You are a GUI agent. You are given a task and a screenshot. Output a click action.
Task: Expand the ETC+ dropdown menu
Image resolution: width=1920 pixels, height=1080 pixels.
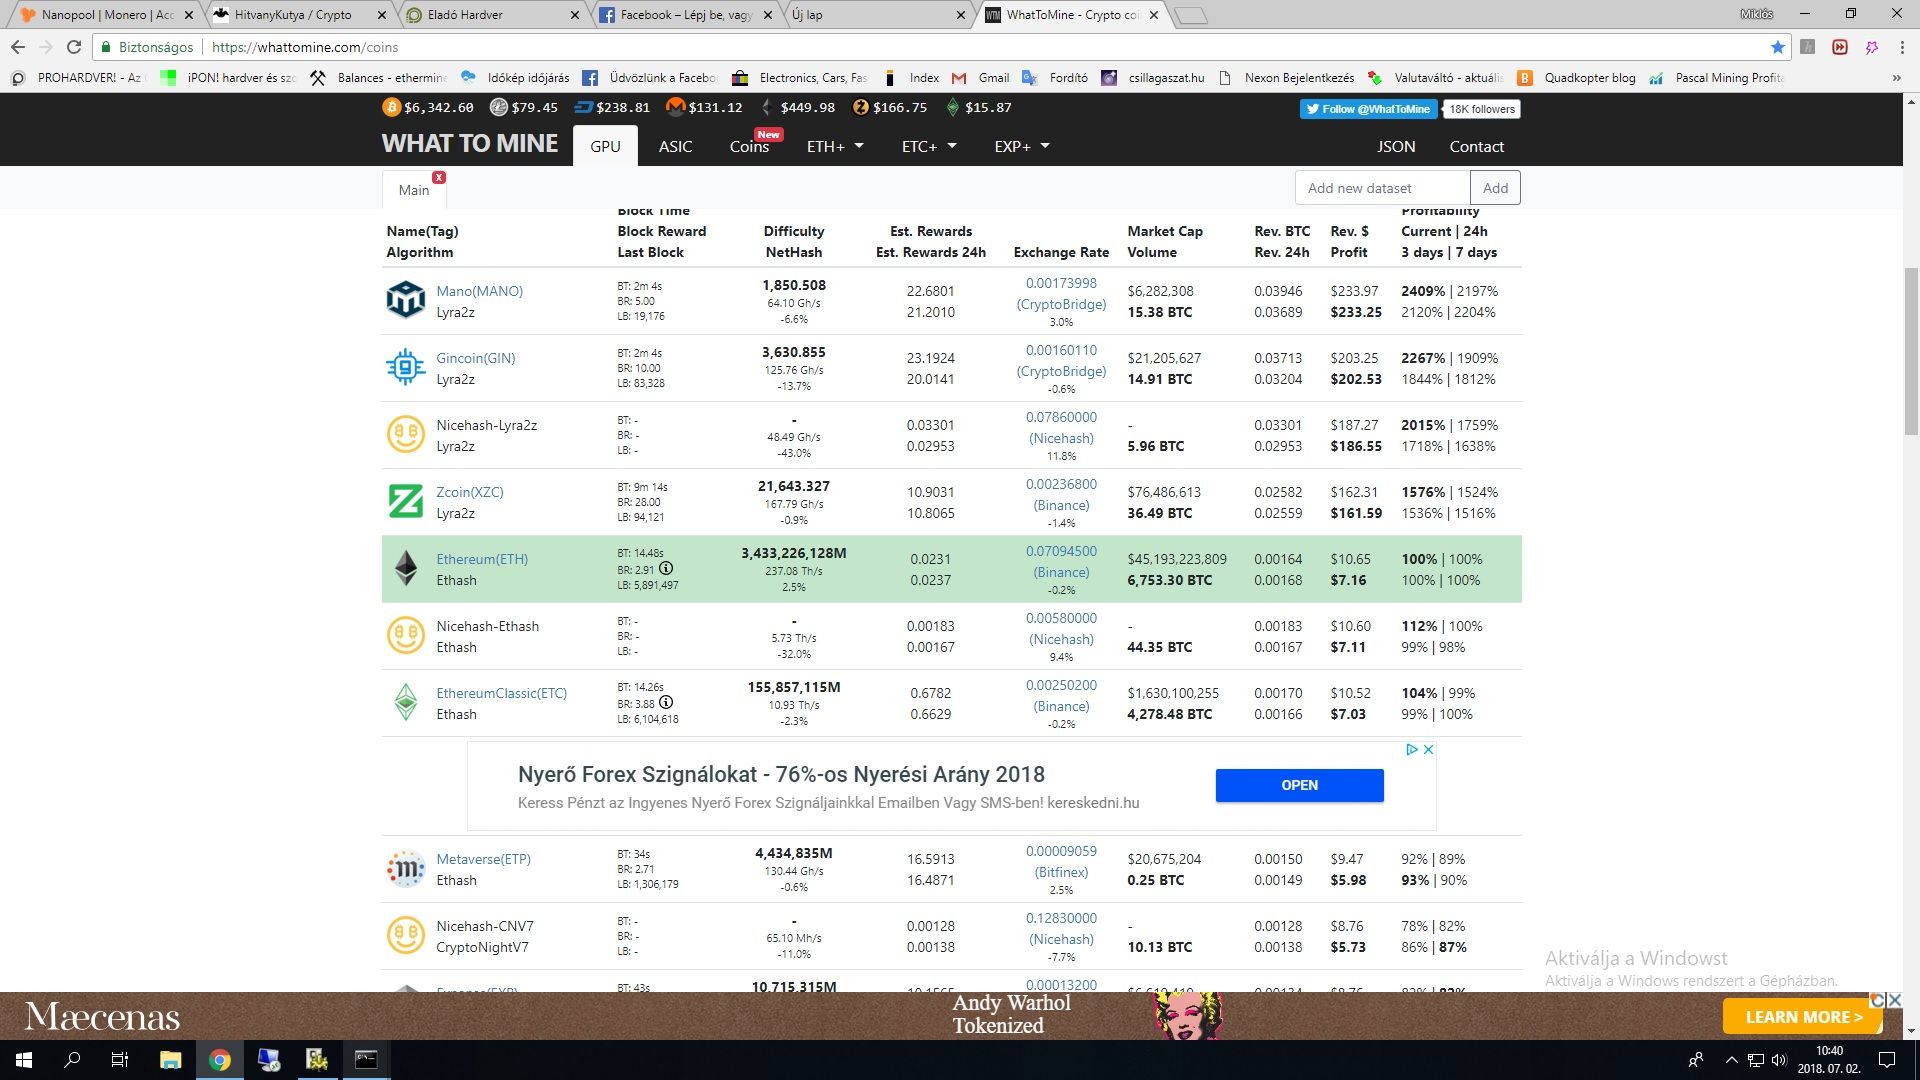929,146
